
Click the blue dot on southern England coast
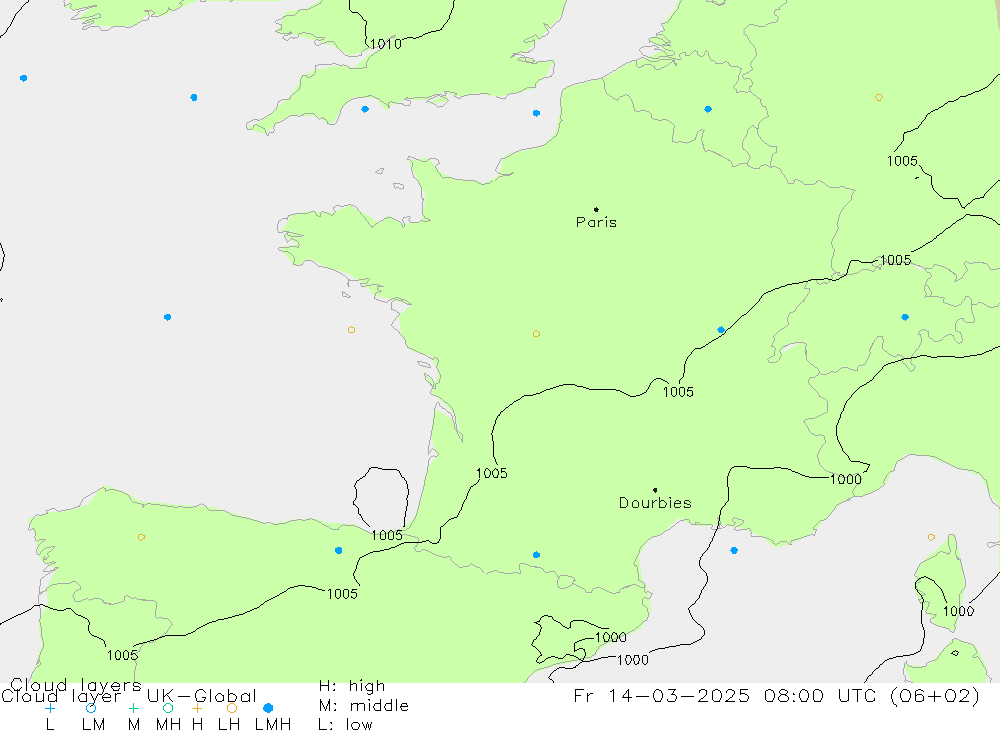[x=365, y=109]
